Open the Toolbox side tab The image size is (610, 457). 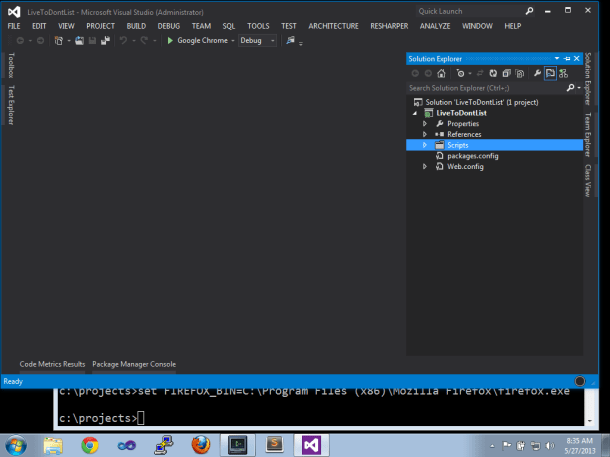coord(11,65)
